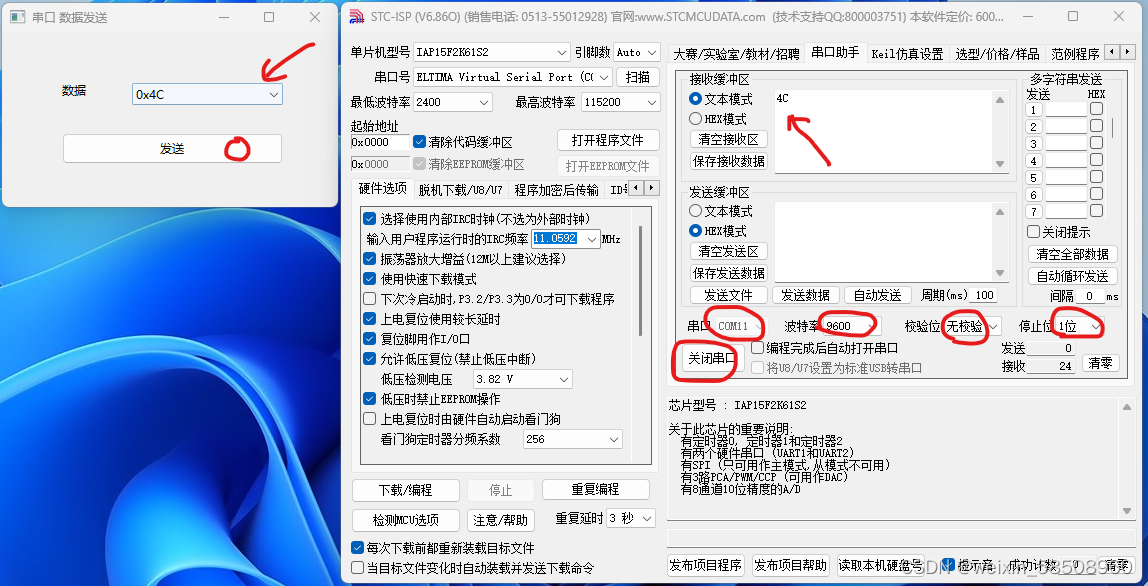This screenshot has width=1148, height=586.
Task: Click the serial data window title icon
Action: click(17, 16)
